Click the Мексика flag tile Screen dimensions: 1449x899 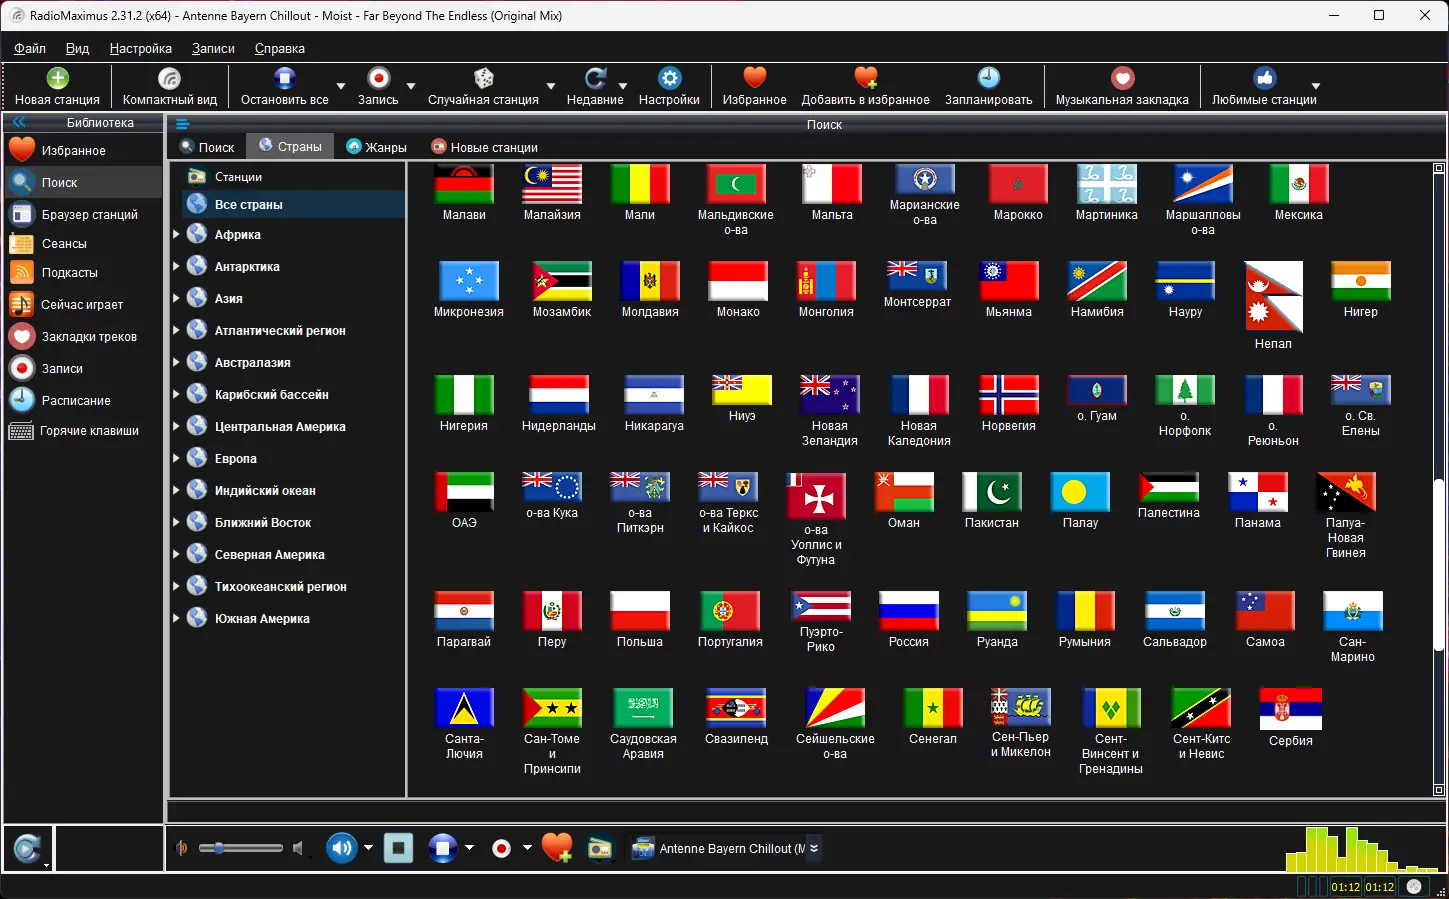[x=1298, y=193]
